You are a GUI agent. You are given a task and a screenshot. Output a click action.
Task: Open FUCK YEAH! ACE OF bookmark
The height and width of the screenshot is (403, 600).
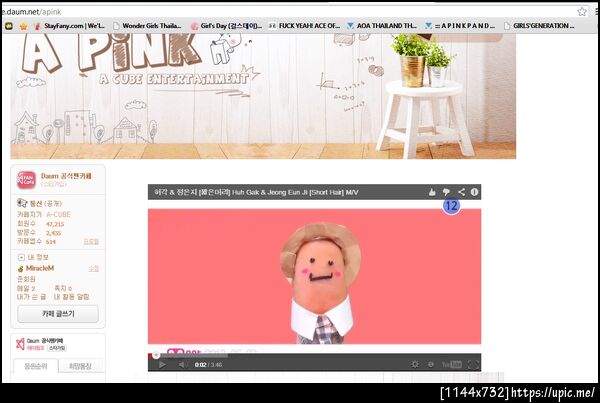pos(305,26)
